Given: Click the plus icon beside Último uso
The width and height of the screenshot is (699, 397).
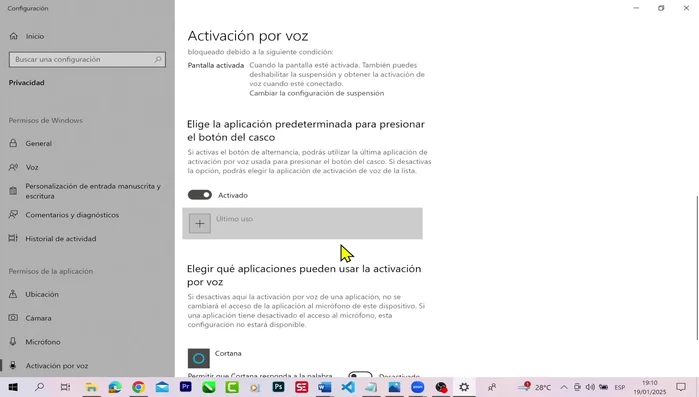Looking at the screenshot, I should coord(200,223).
